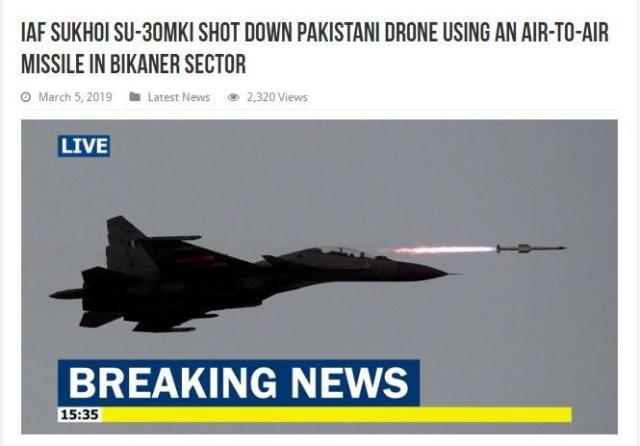The image size is (640, 446).
Task: Click the clock icon beside the date
Action: click(x=26, y=97)
